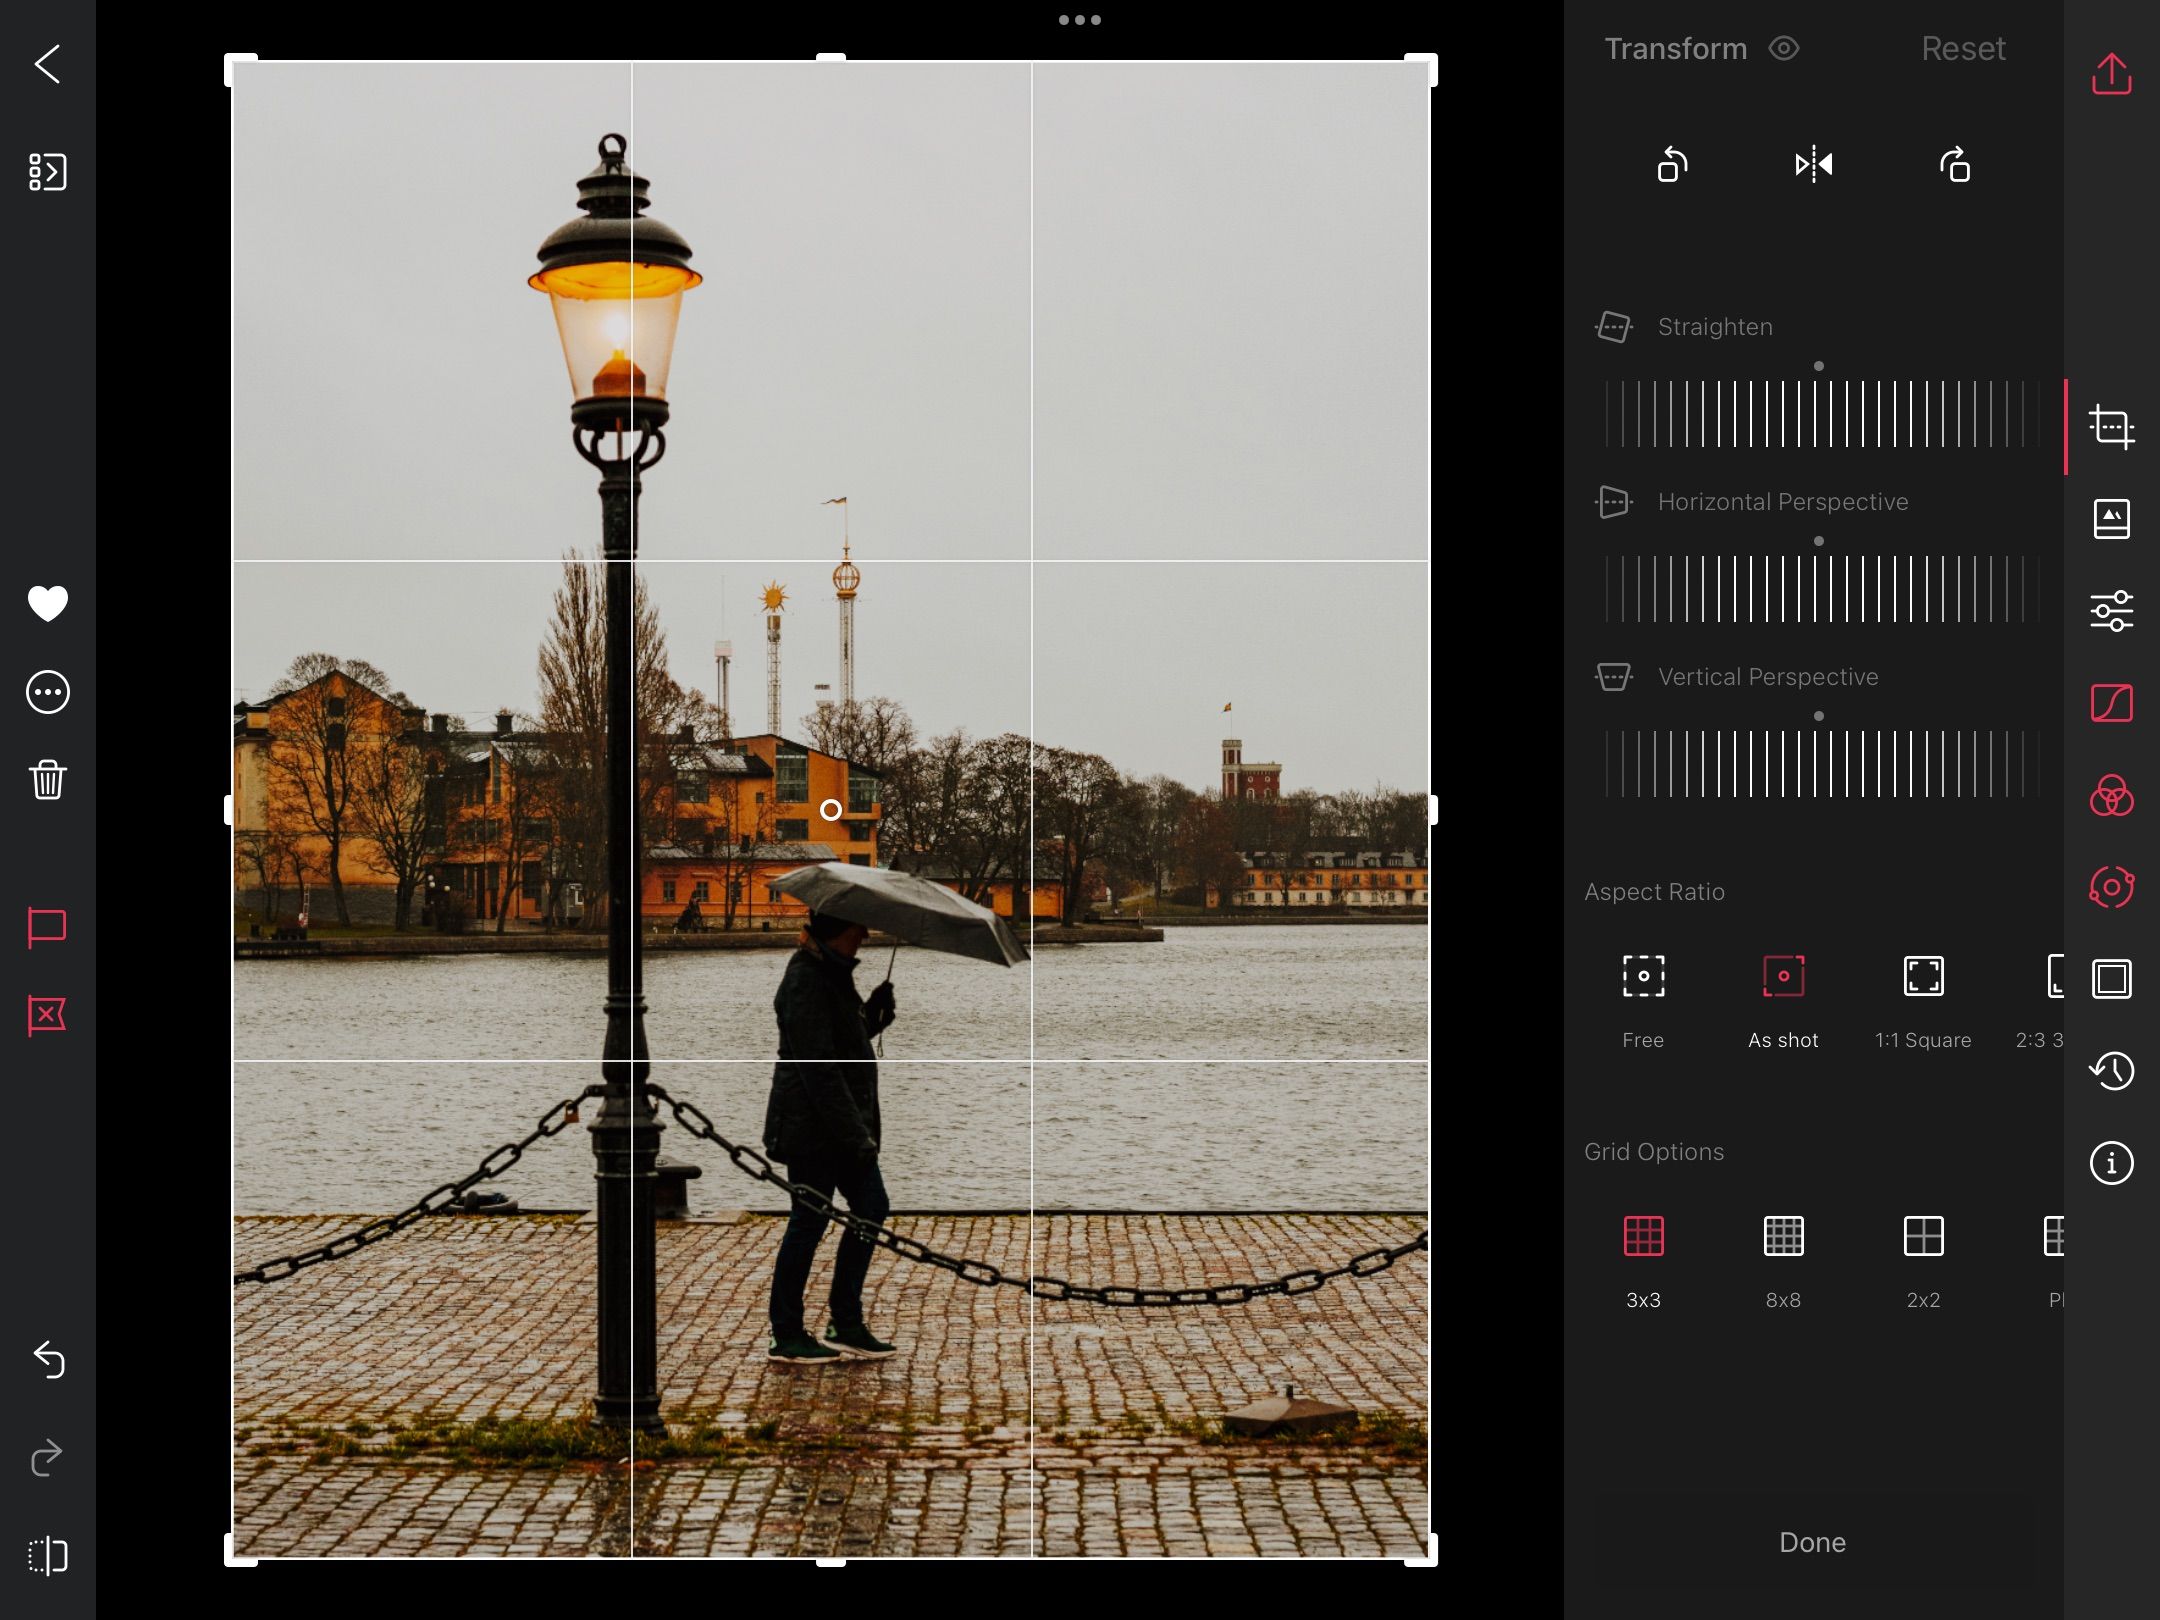Open the three-dot handle above the photo

1079,19
